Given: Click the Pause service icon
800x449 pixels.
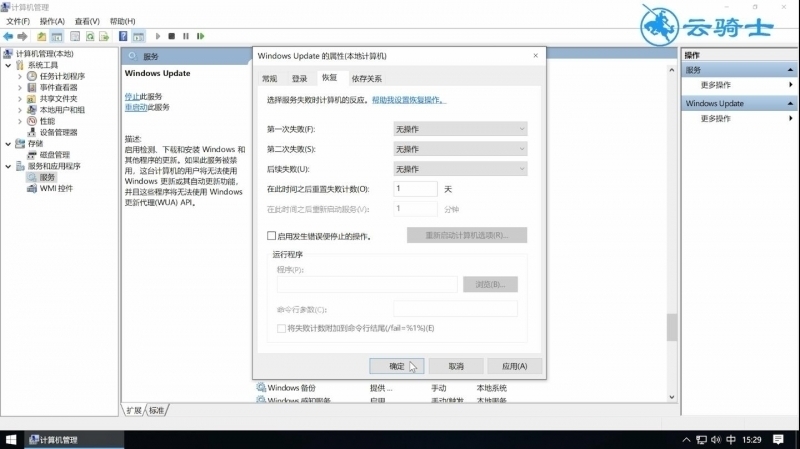Looking at the screenshot, I should pos(186,36).
